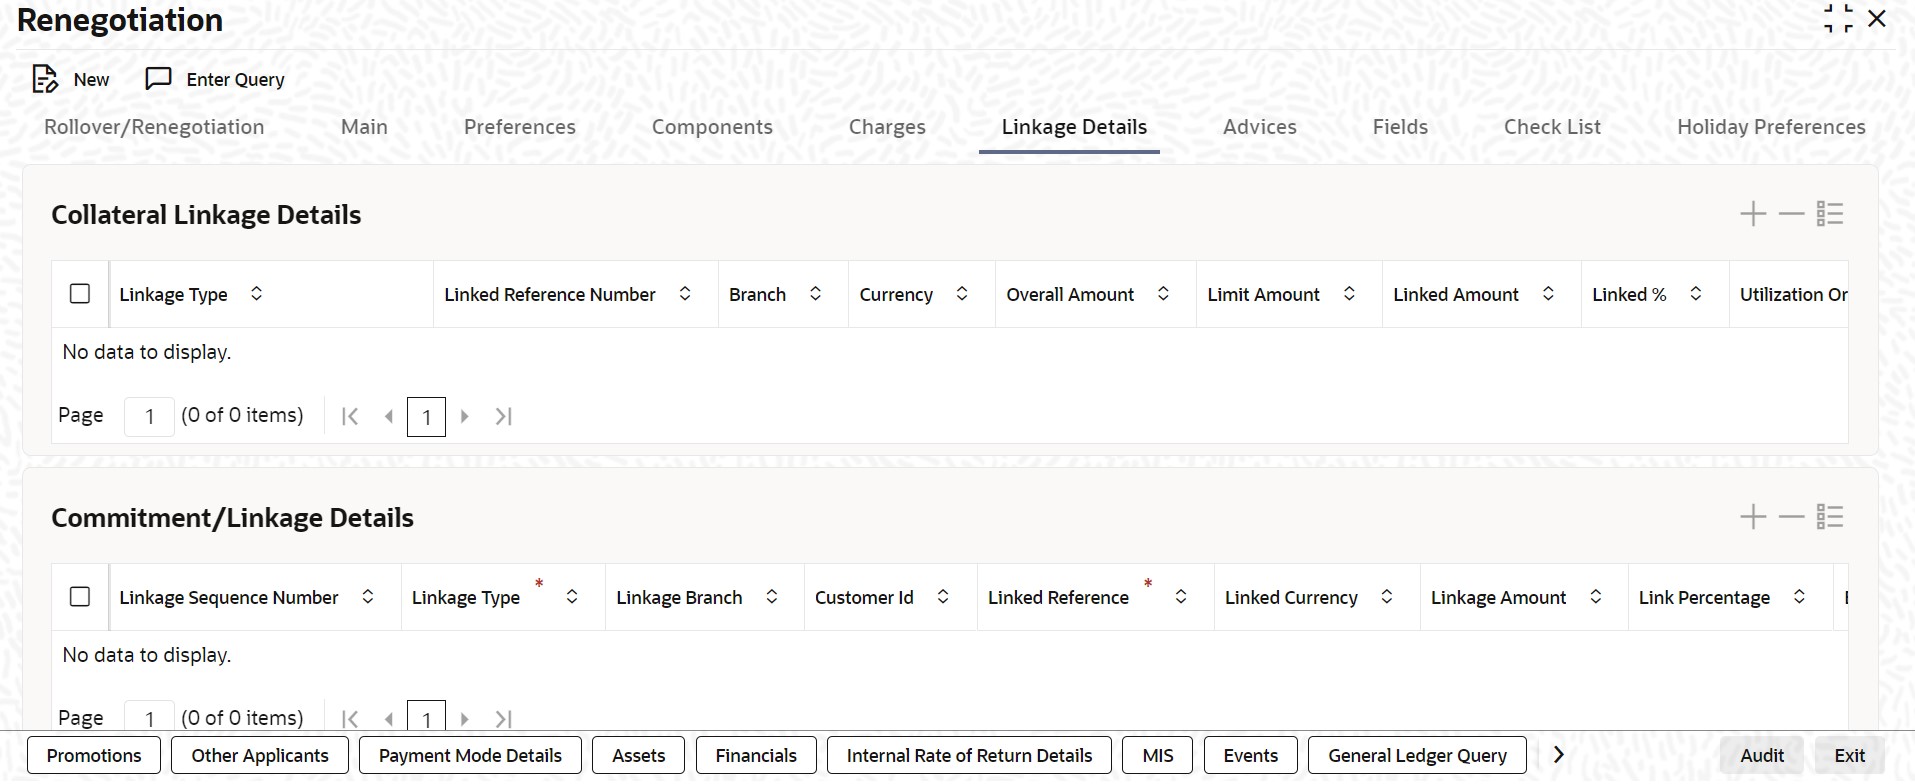
Task: Click the Enter Query icon
Action: (x=158, y=79)
